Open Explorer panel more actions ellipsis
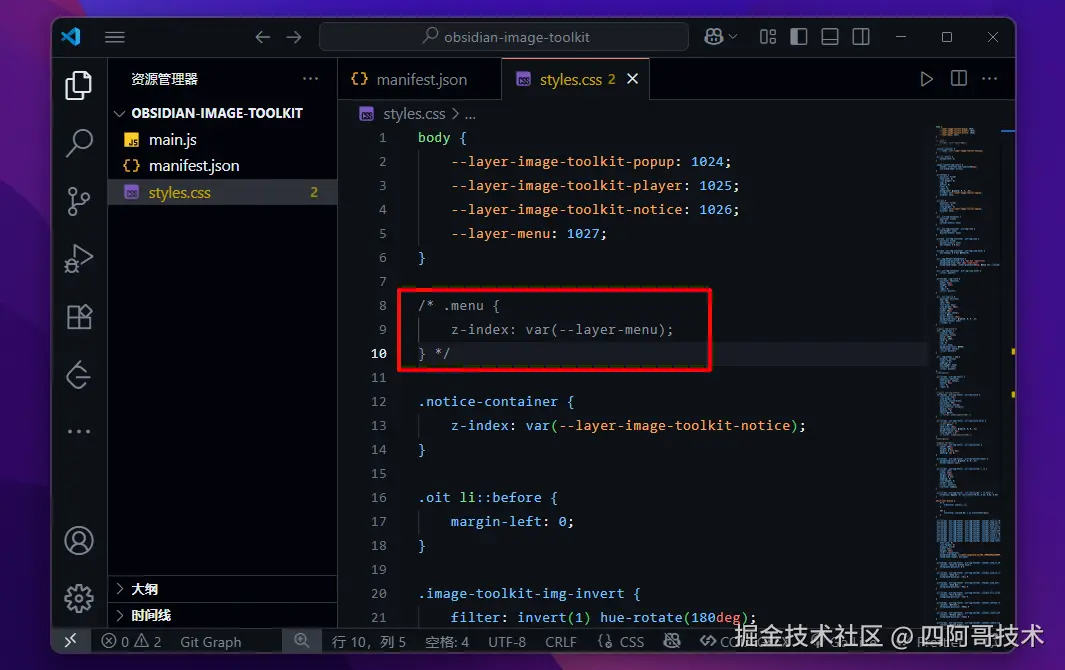 click(310, 79)
